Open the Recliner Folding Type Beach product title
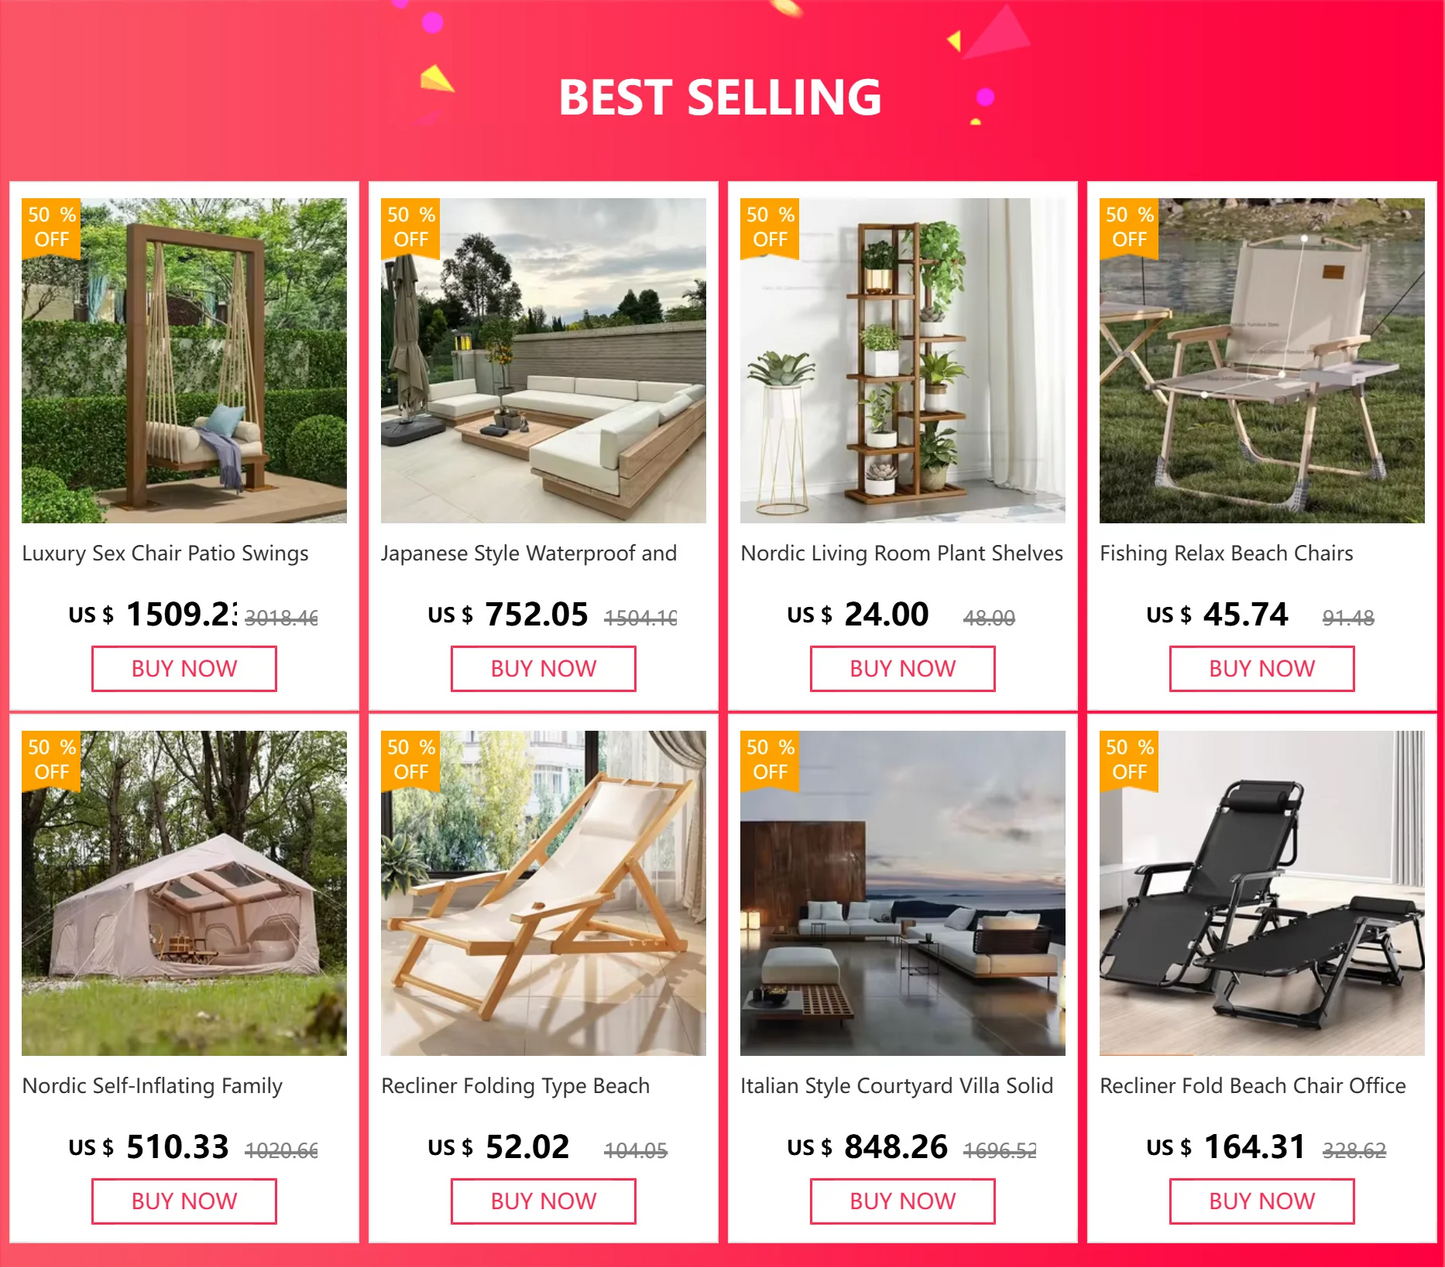Screen dimensions: 1445x1268 (516, 1086)
